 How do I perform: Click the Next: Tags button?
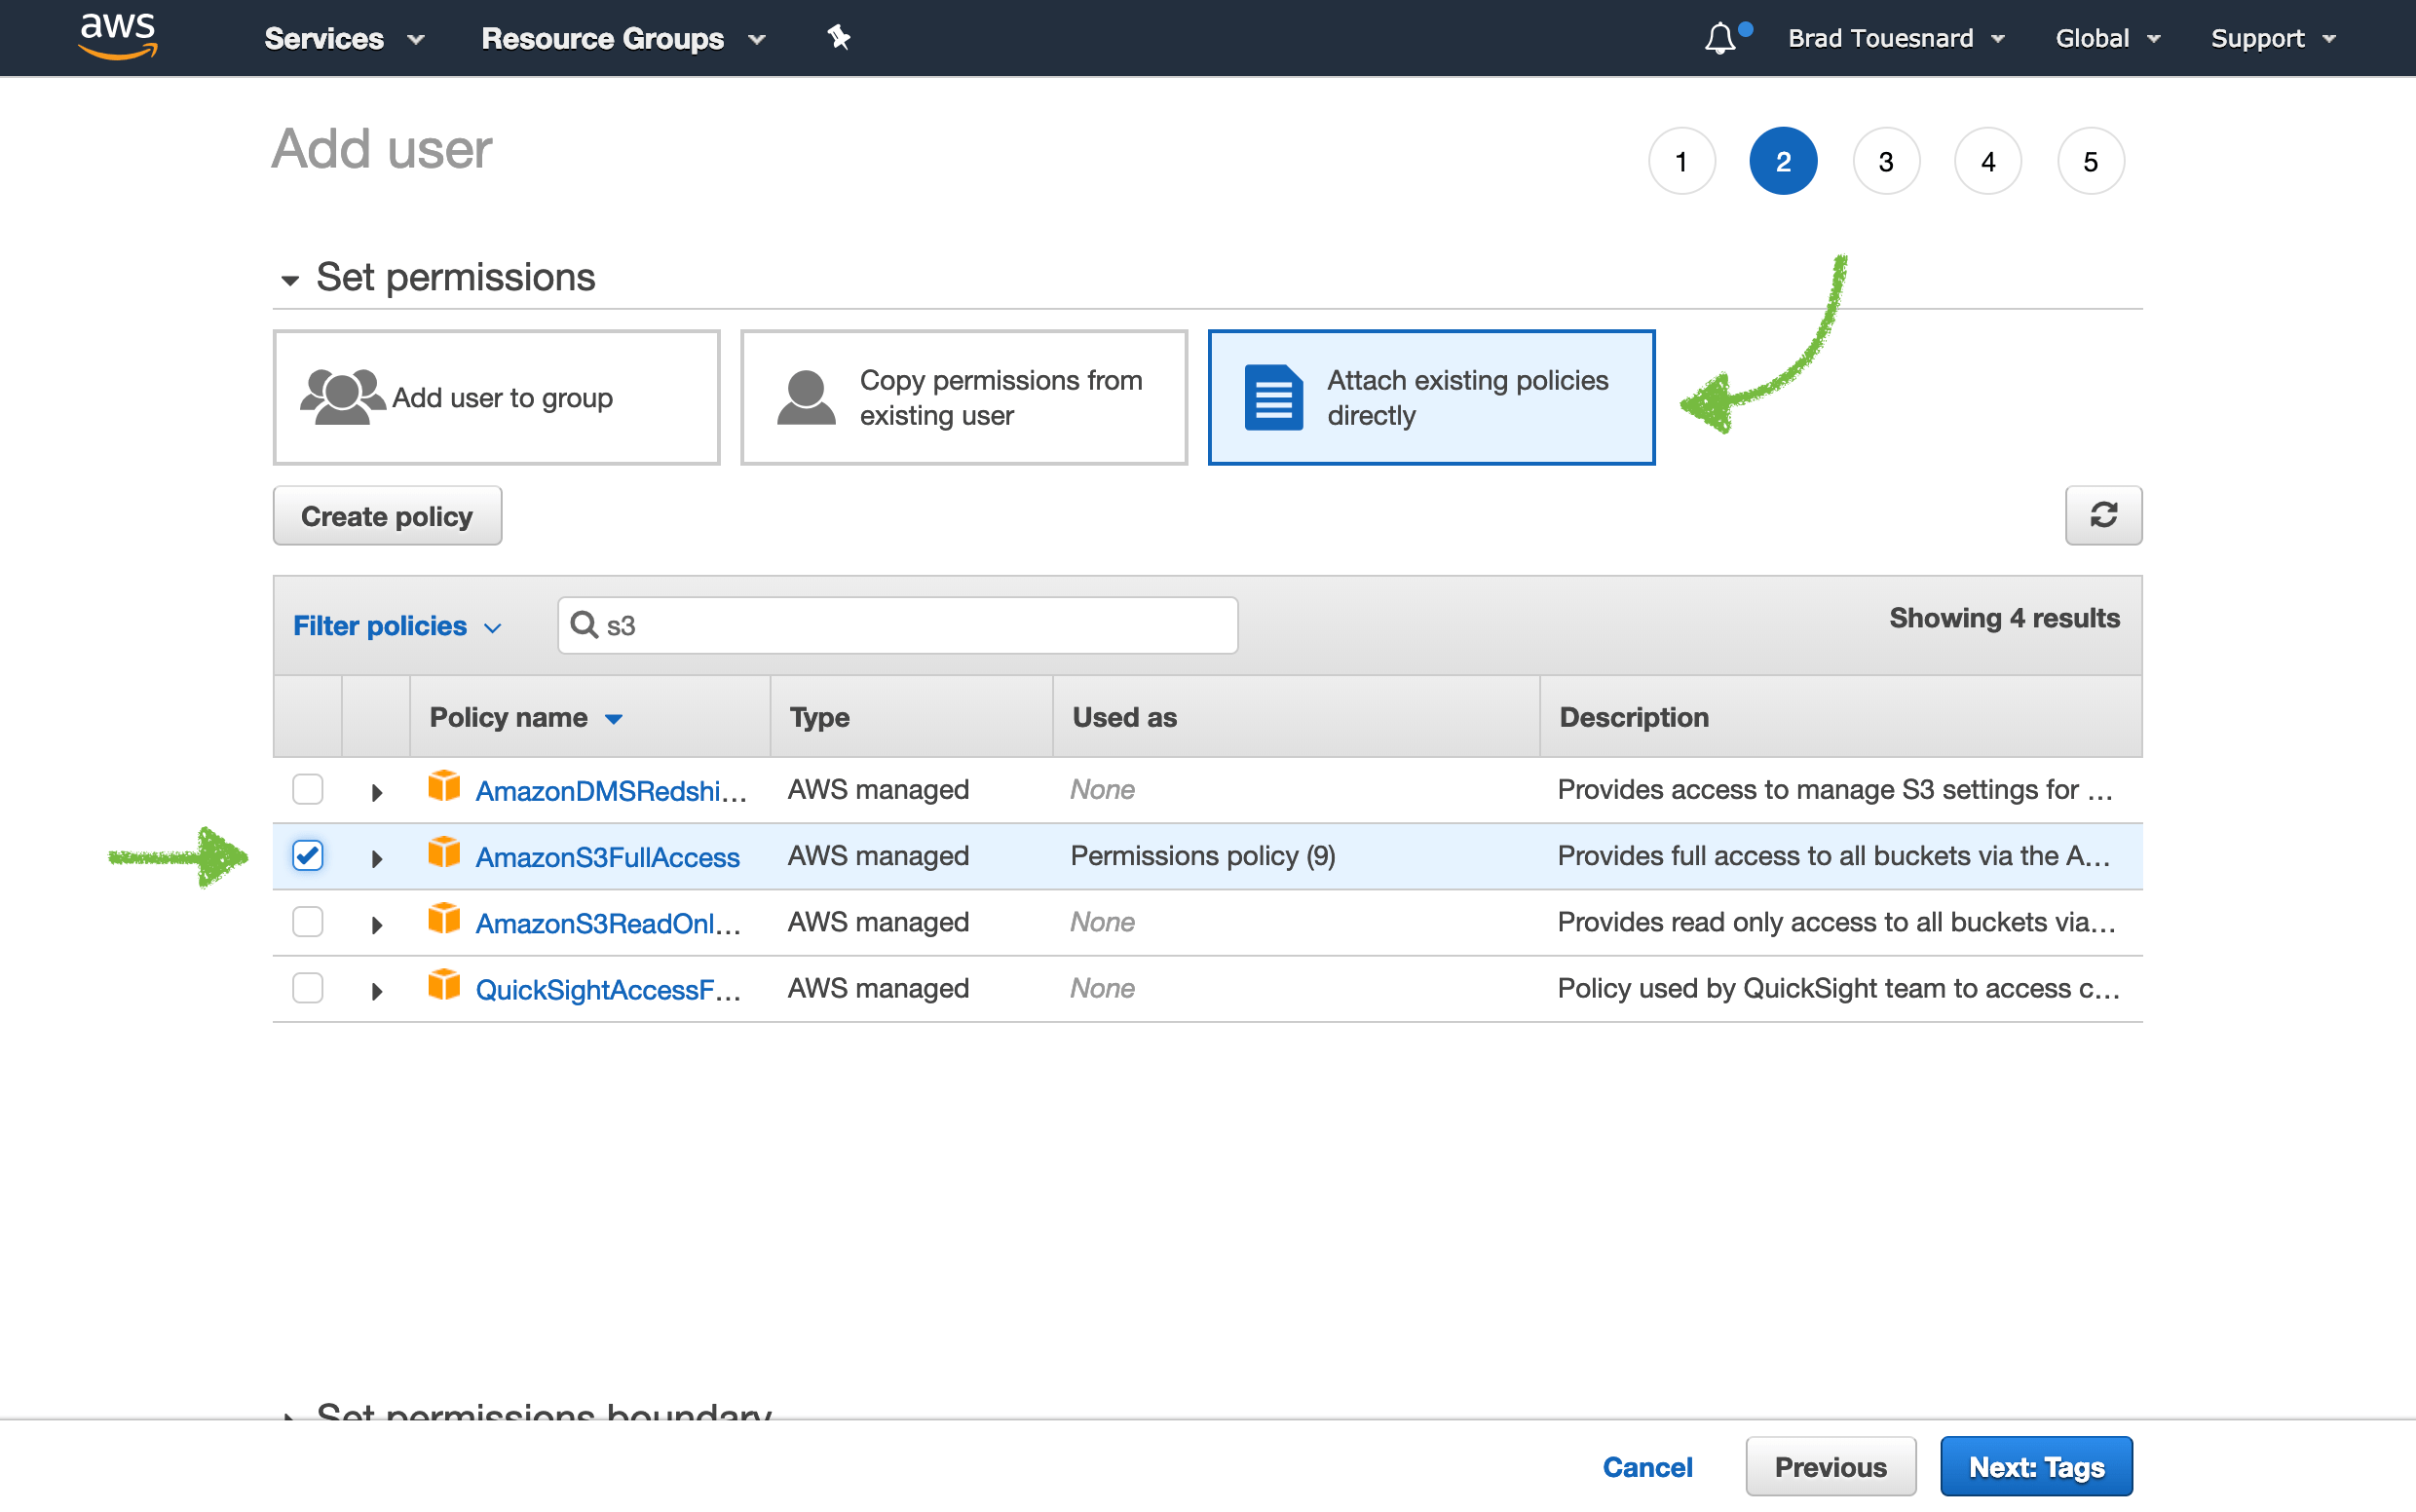click(x=2036, y=1466)
